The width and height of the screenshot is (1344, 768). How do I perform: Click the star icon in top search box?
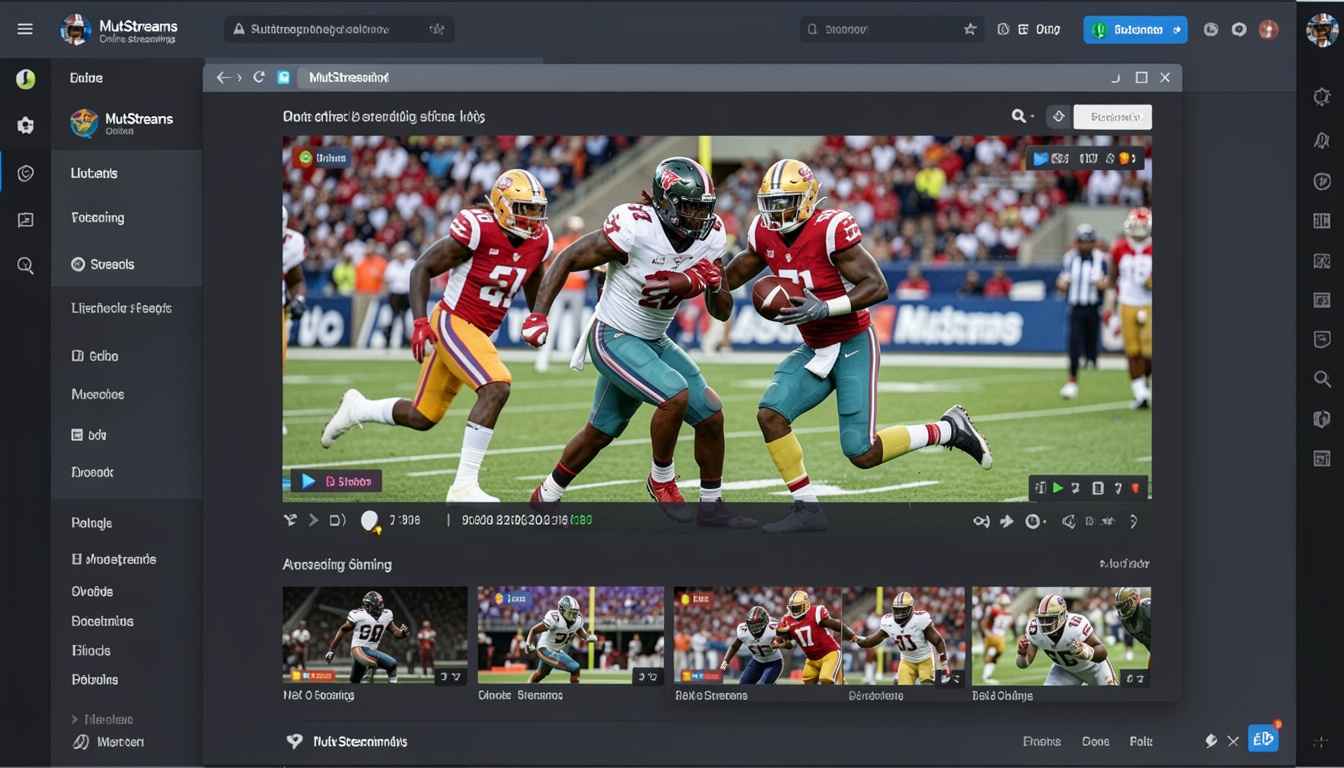[x=969, y=30]
